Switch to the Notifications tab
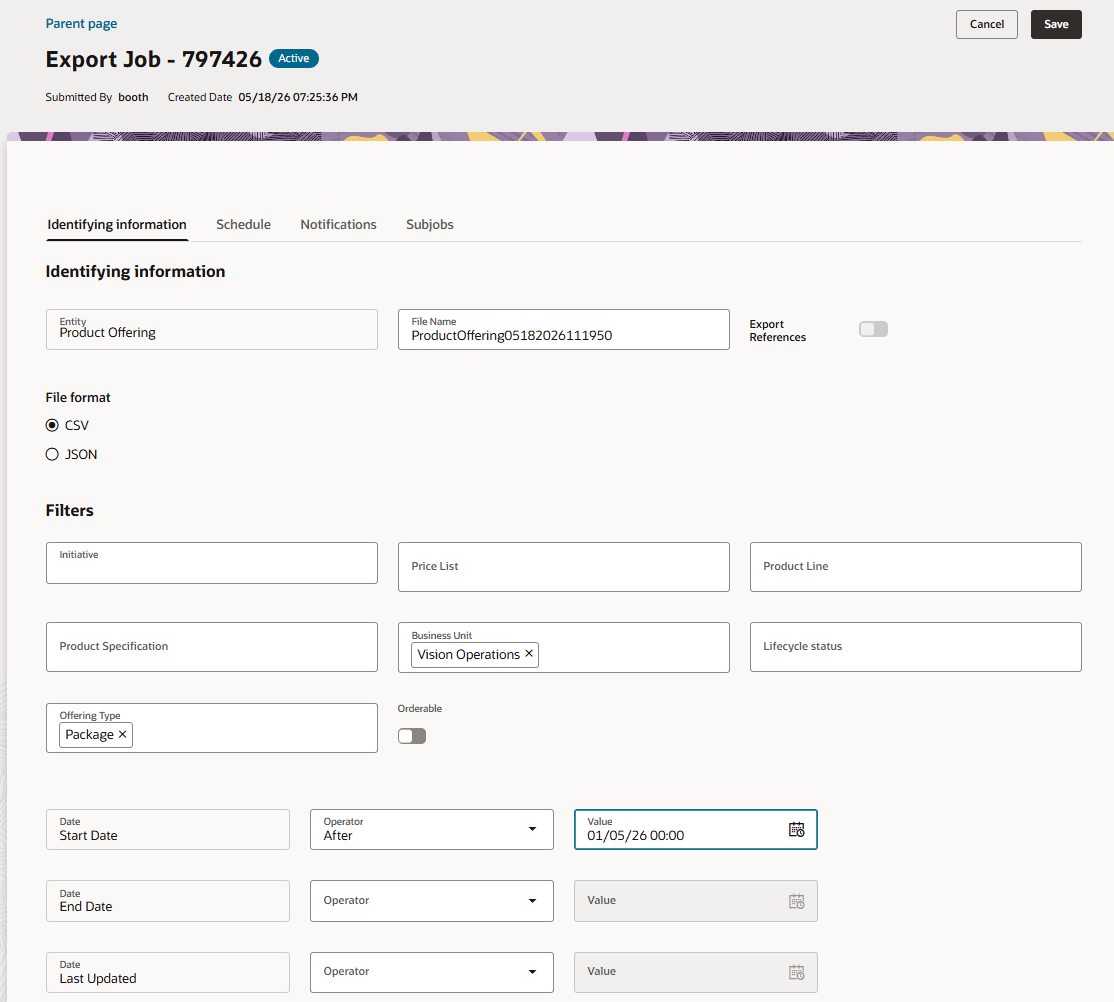The width and height of the screenshot is (1114, 1002). (338, 225)
